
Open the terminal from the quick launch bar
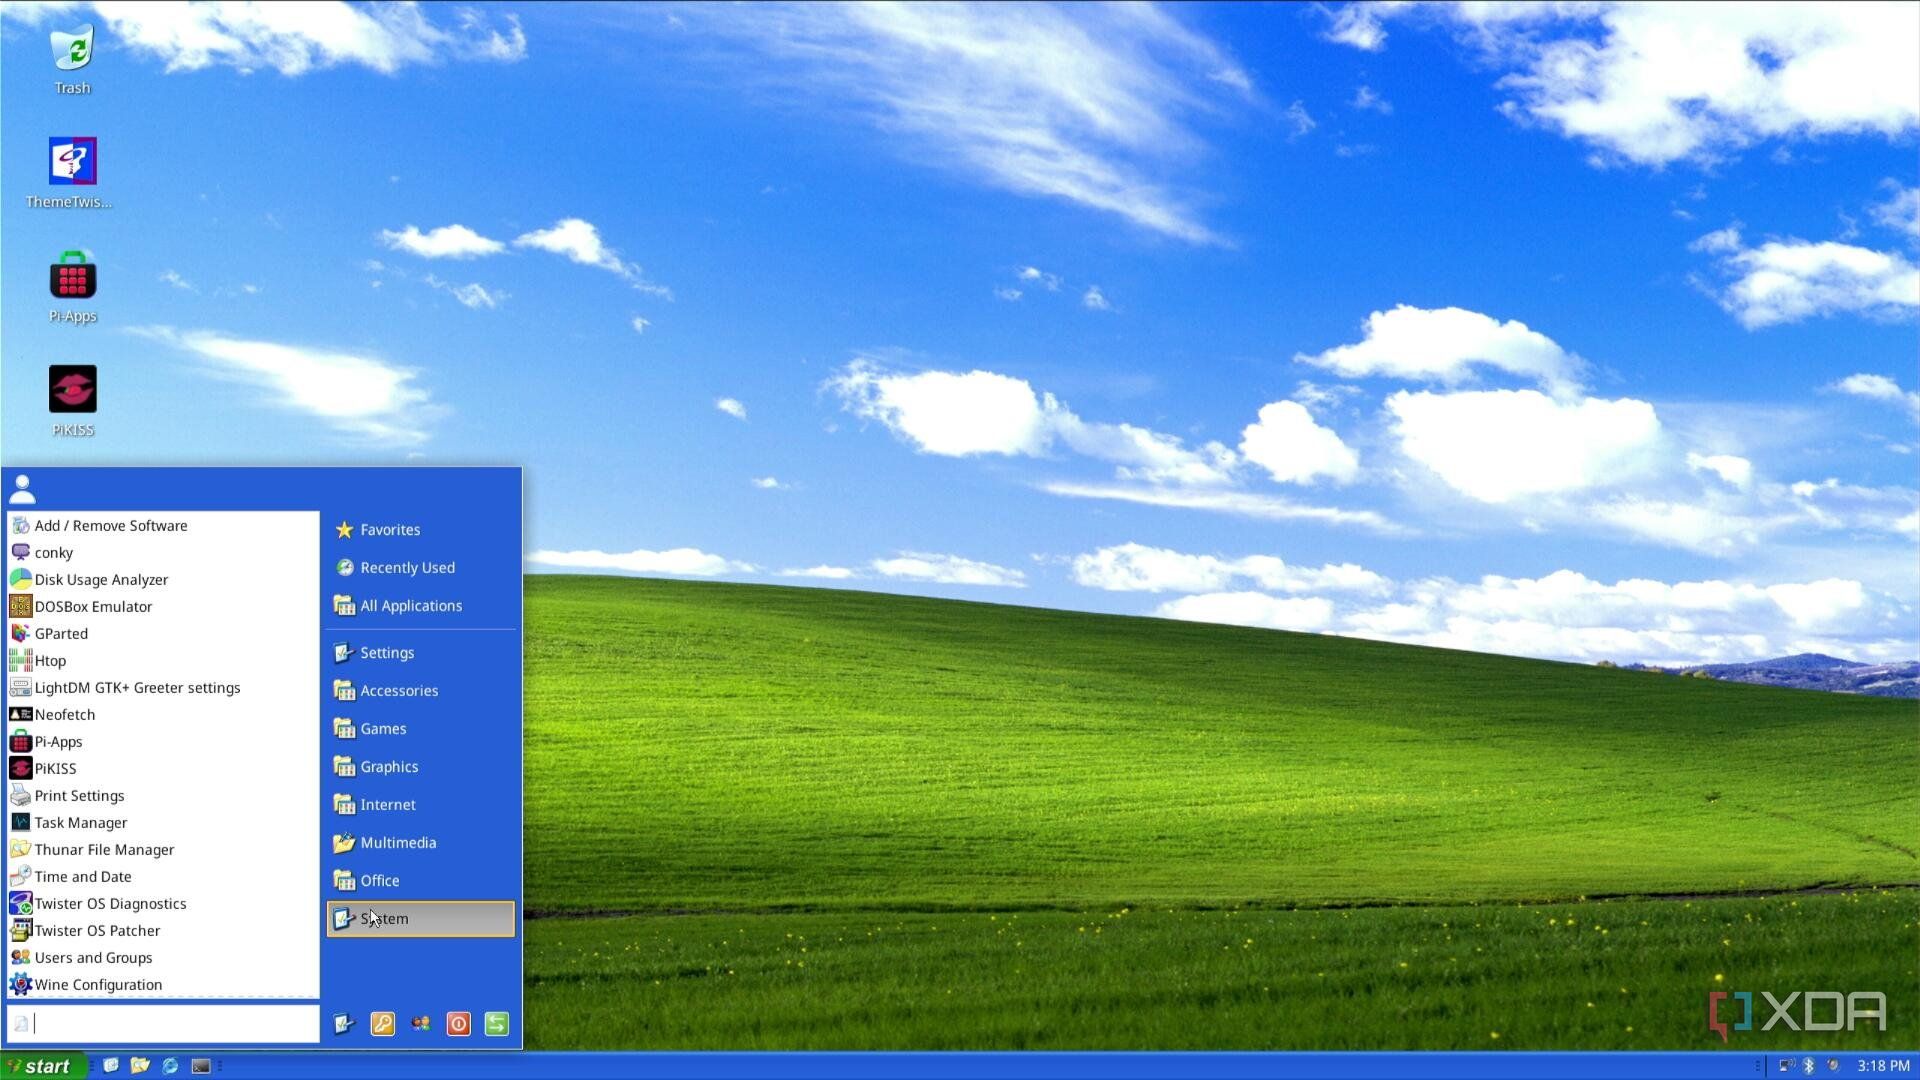pyautogui.click(x=201, y=1066)
